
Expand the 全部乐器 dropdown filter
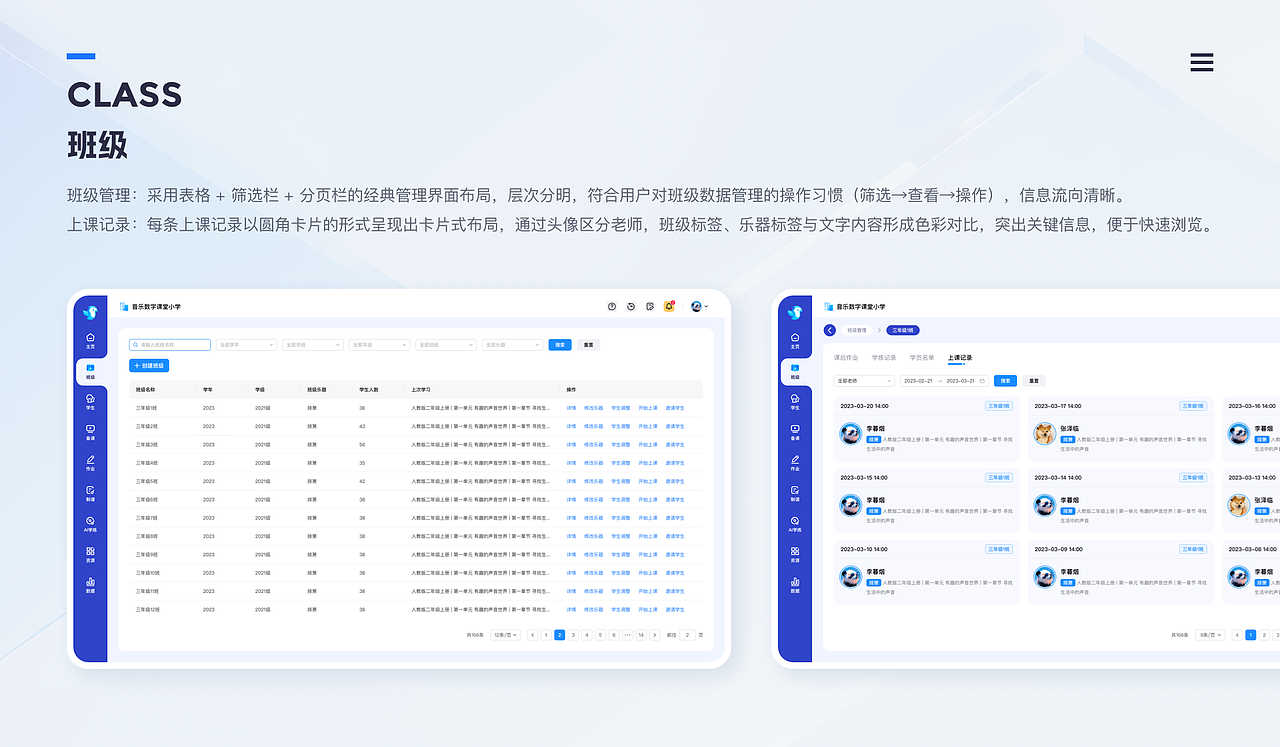pos(512,345)
